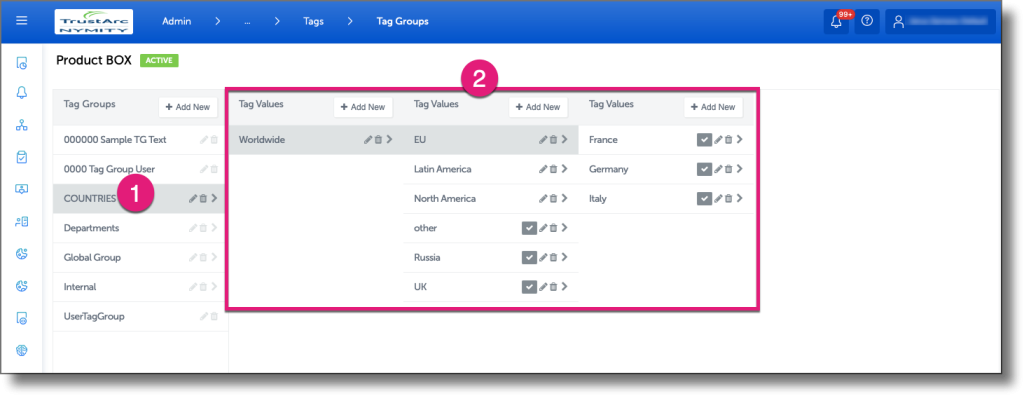Add new tag value in second Tag Values column
Image resolution: width=1024 pixels, height=396 pixels.
point(538,107)
